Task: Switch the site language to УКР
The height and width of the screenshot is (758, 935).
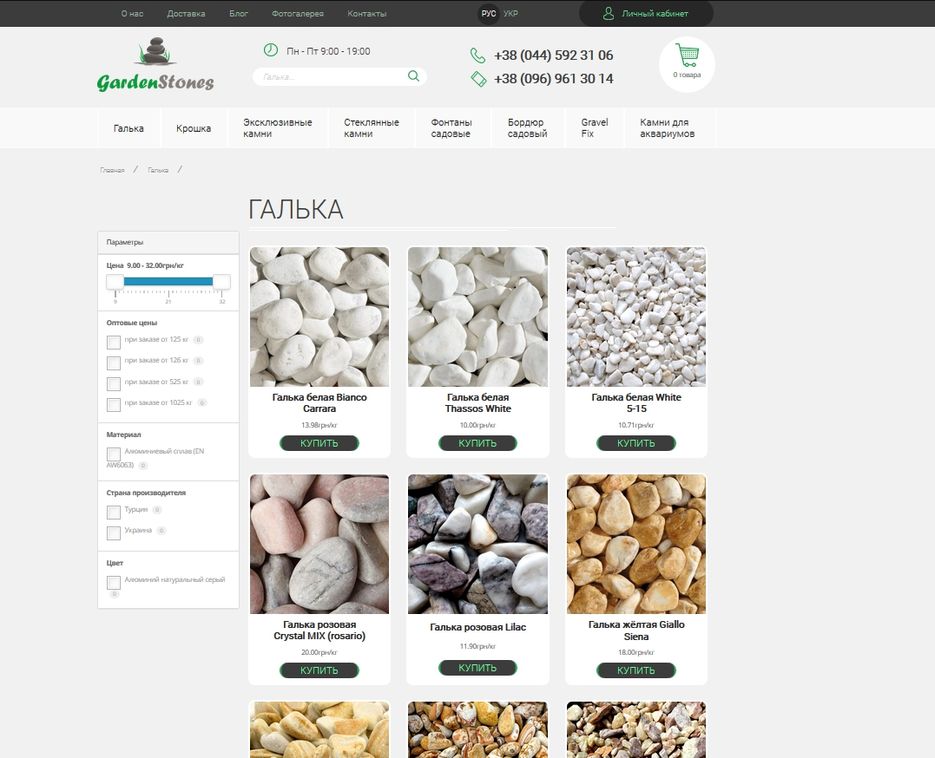Action: point(510,14)
